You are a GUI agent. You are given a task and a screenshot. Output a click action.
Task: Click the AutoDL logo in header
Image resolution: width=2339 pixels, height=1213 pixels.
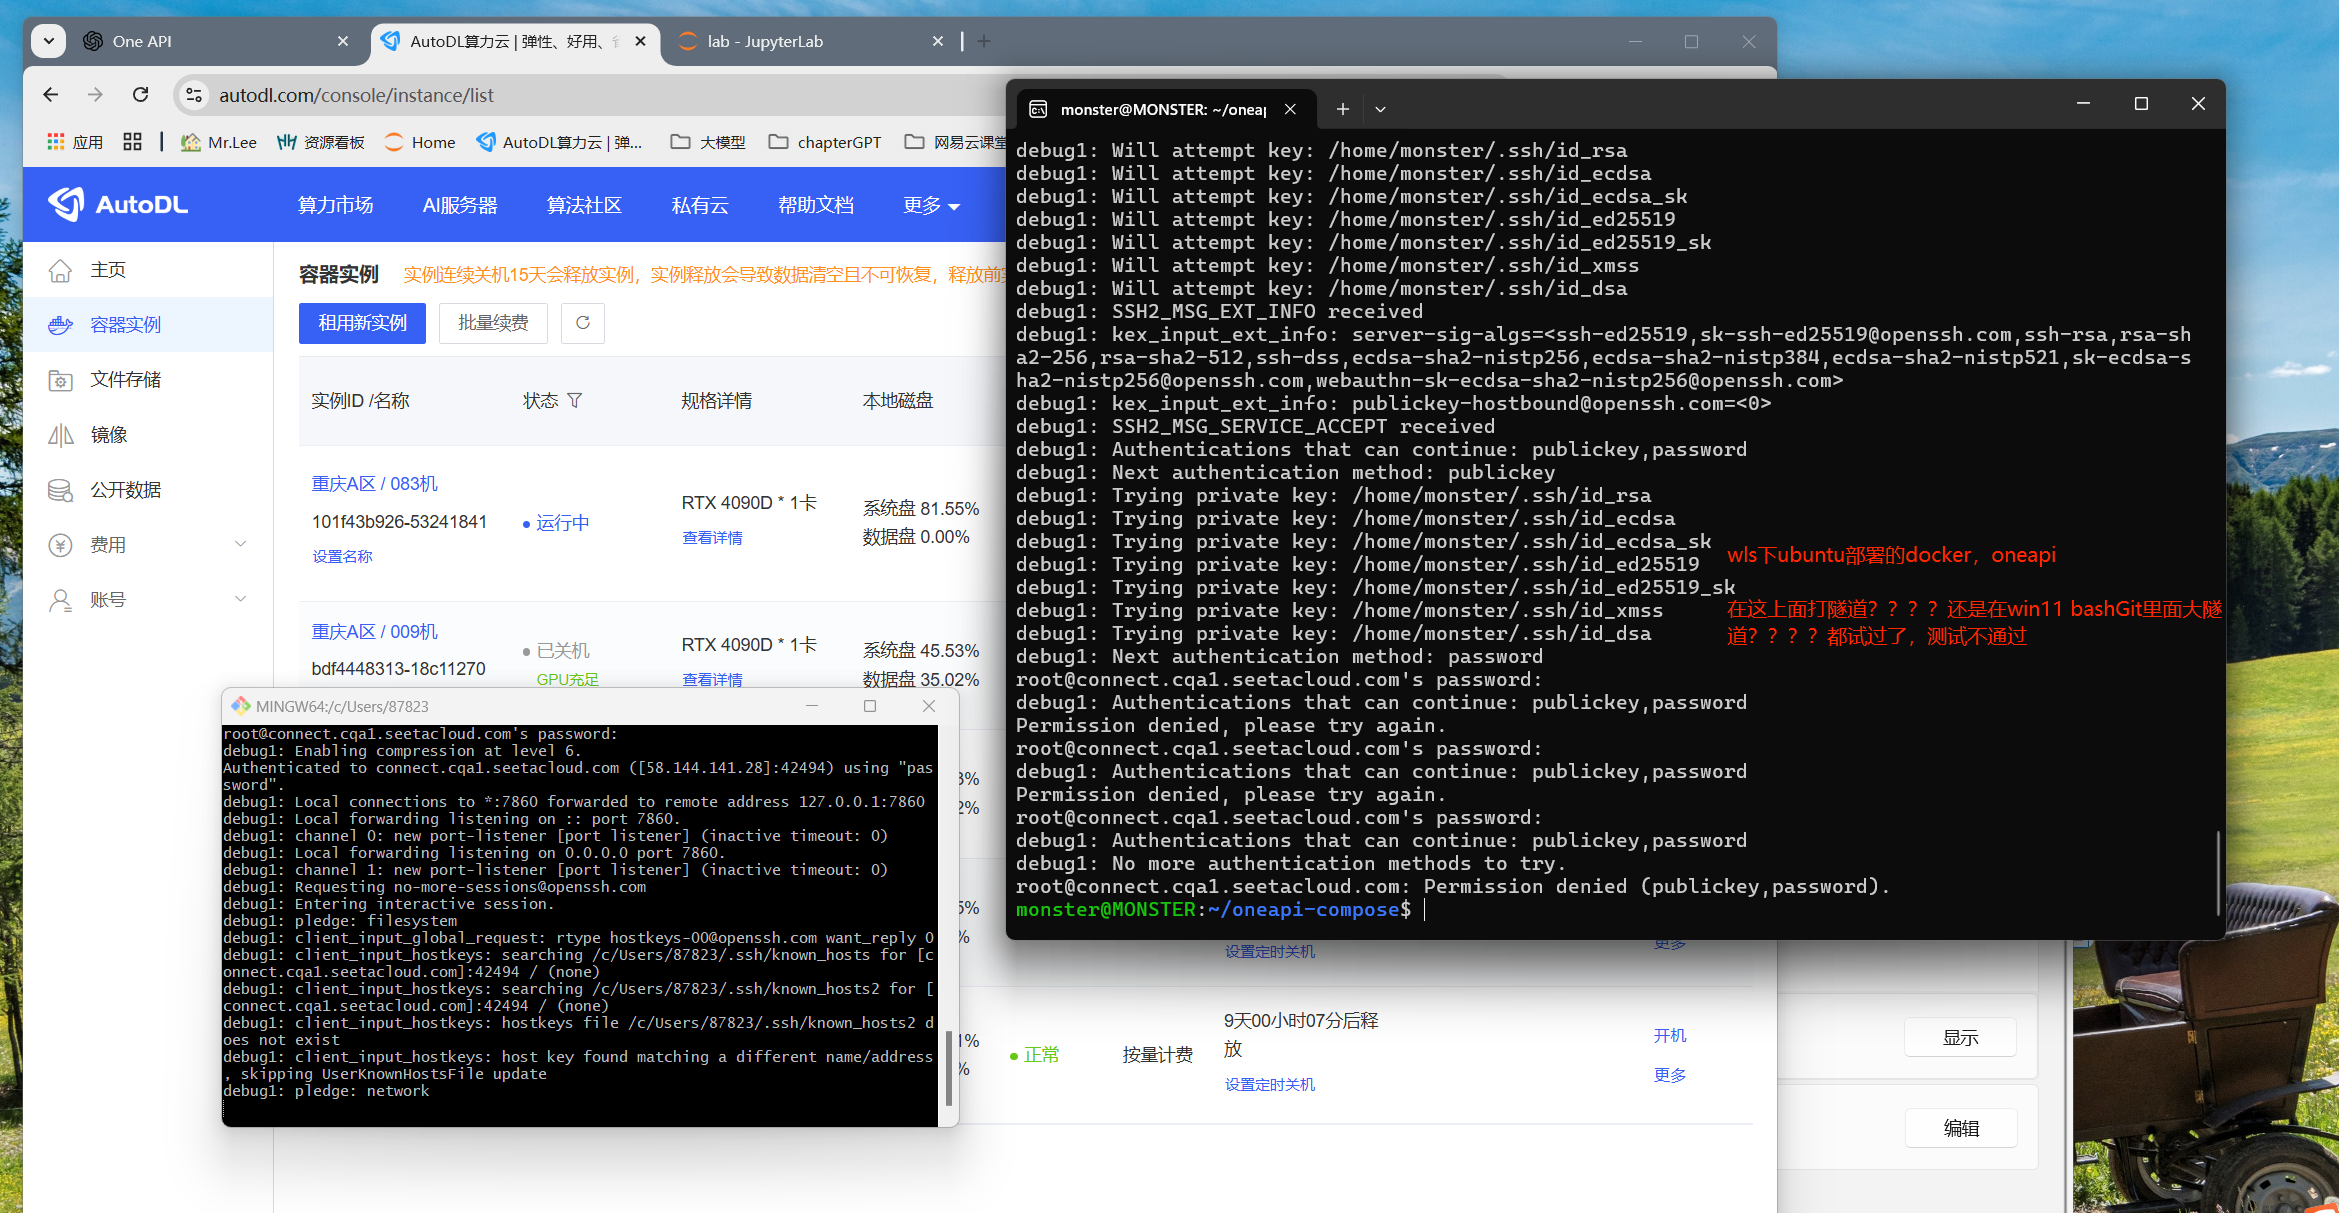coord(119,205)
